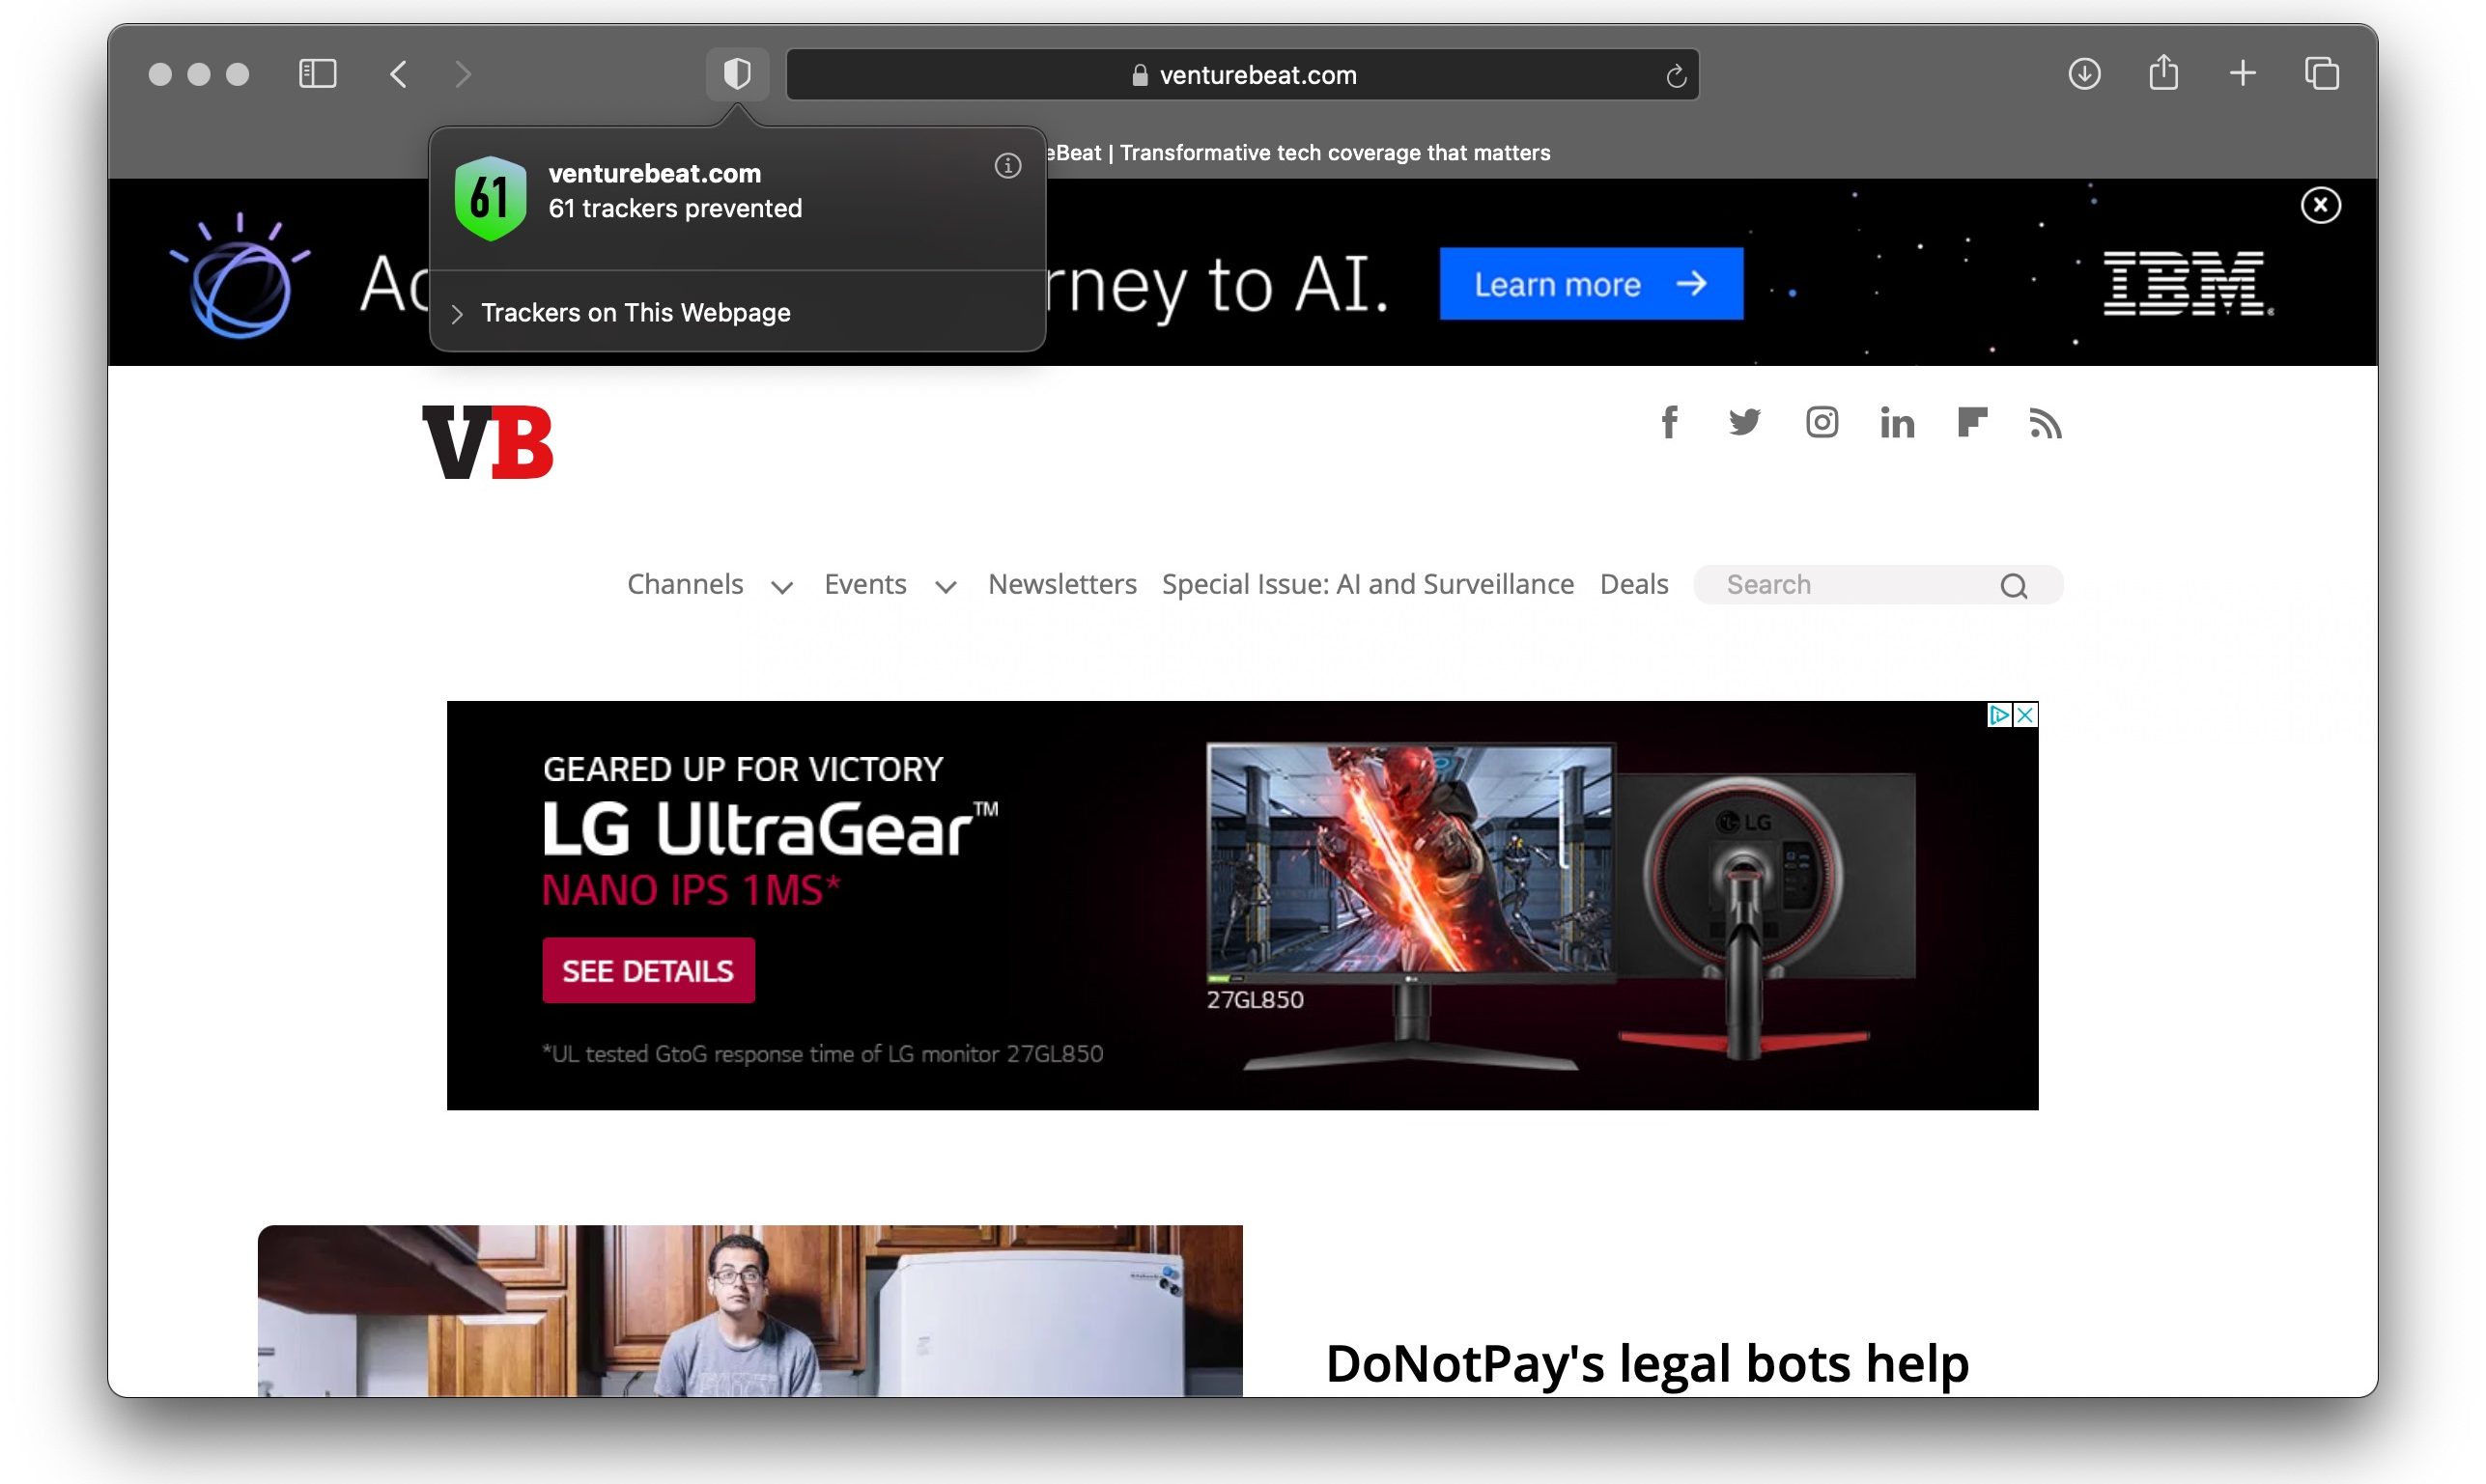Viewport: 2486px width, 1484px height.
Task: Open the Downloads button in the toolbar
Action: point(2084,74)
